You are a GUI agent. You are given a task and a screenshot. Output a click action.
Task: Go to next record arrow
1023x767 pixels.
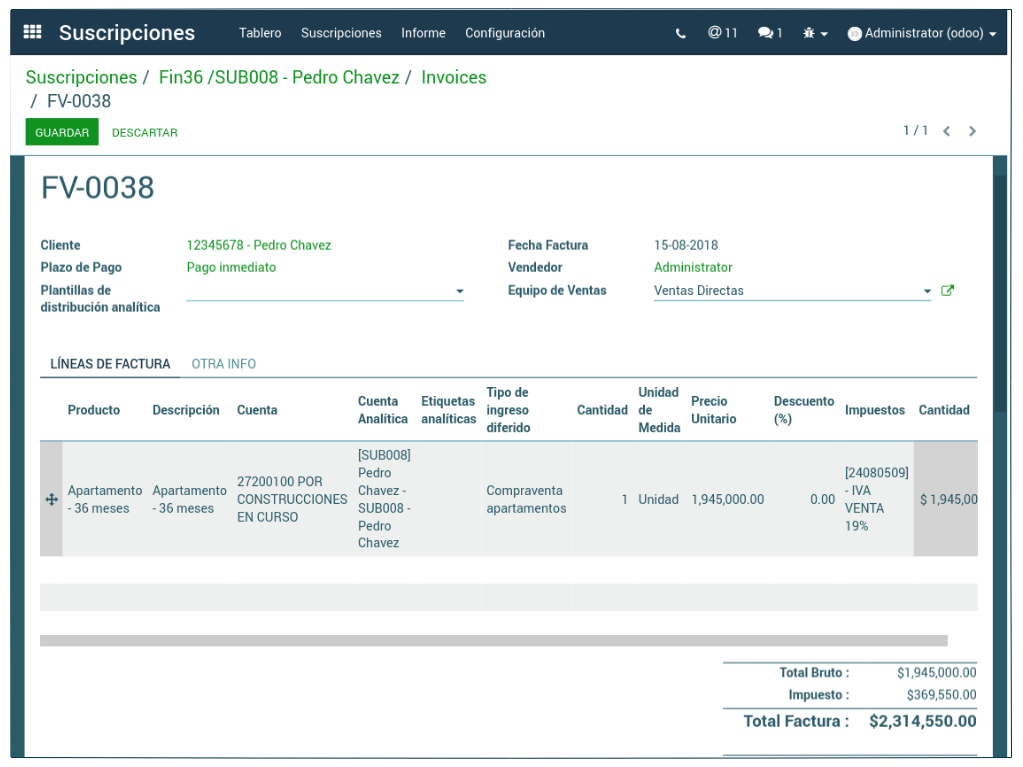pos(972,131)
